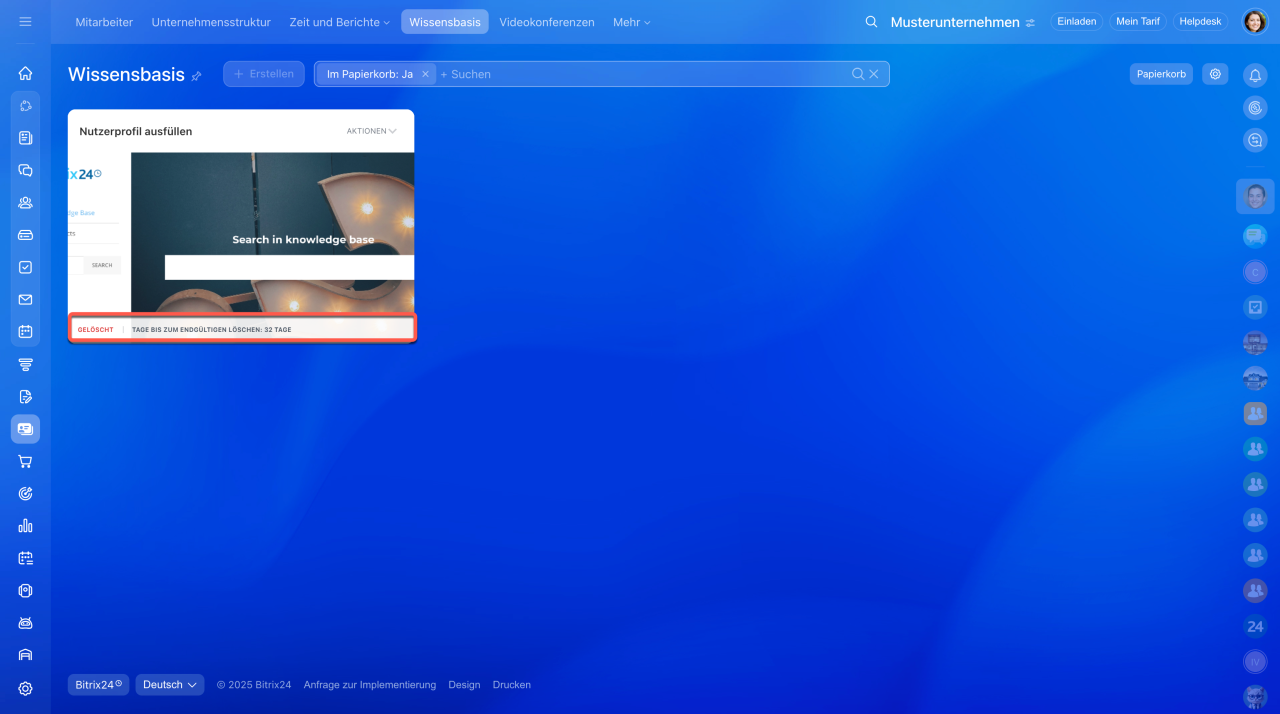Open the spiral CoPilot icon under the bell

tap(1255, 107)
